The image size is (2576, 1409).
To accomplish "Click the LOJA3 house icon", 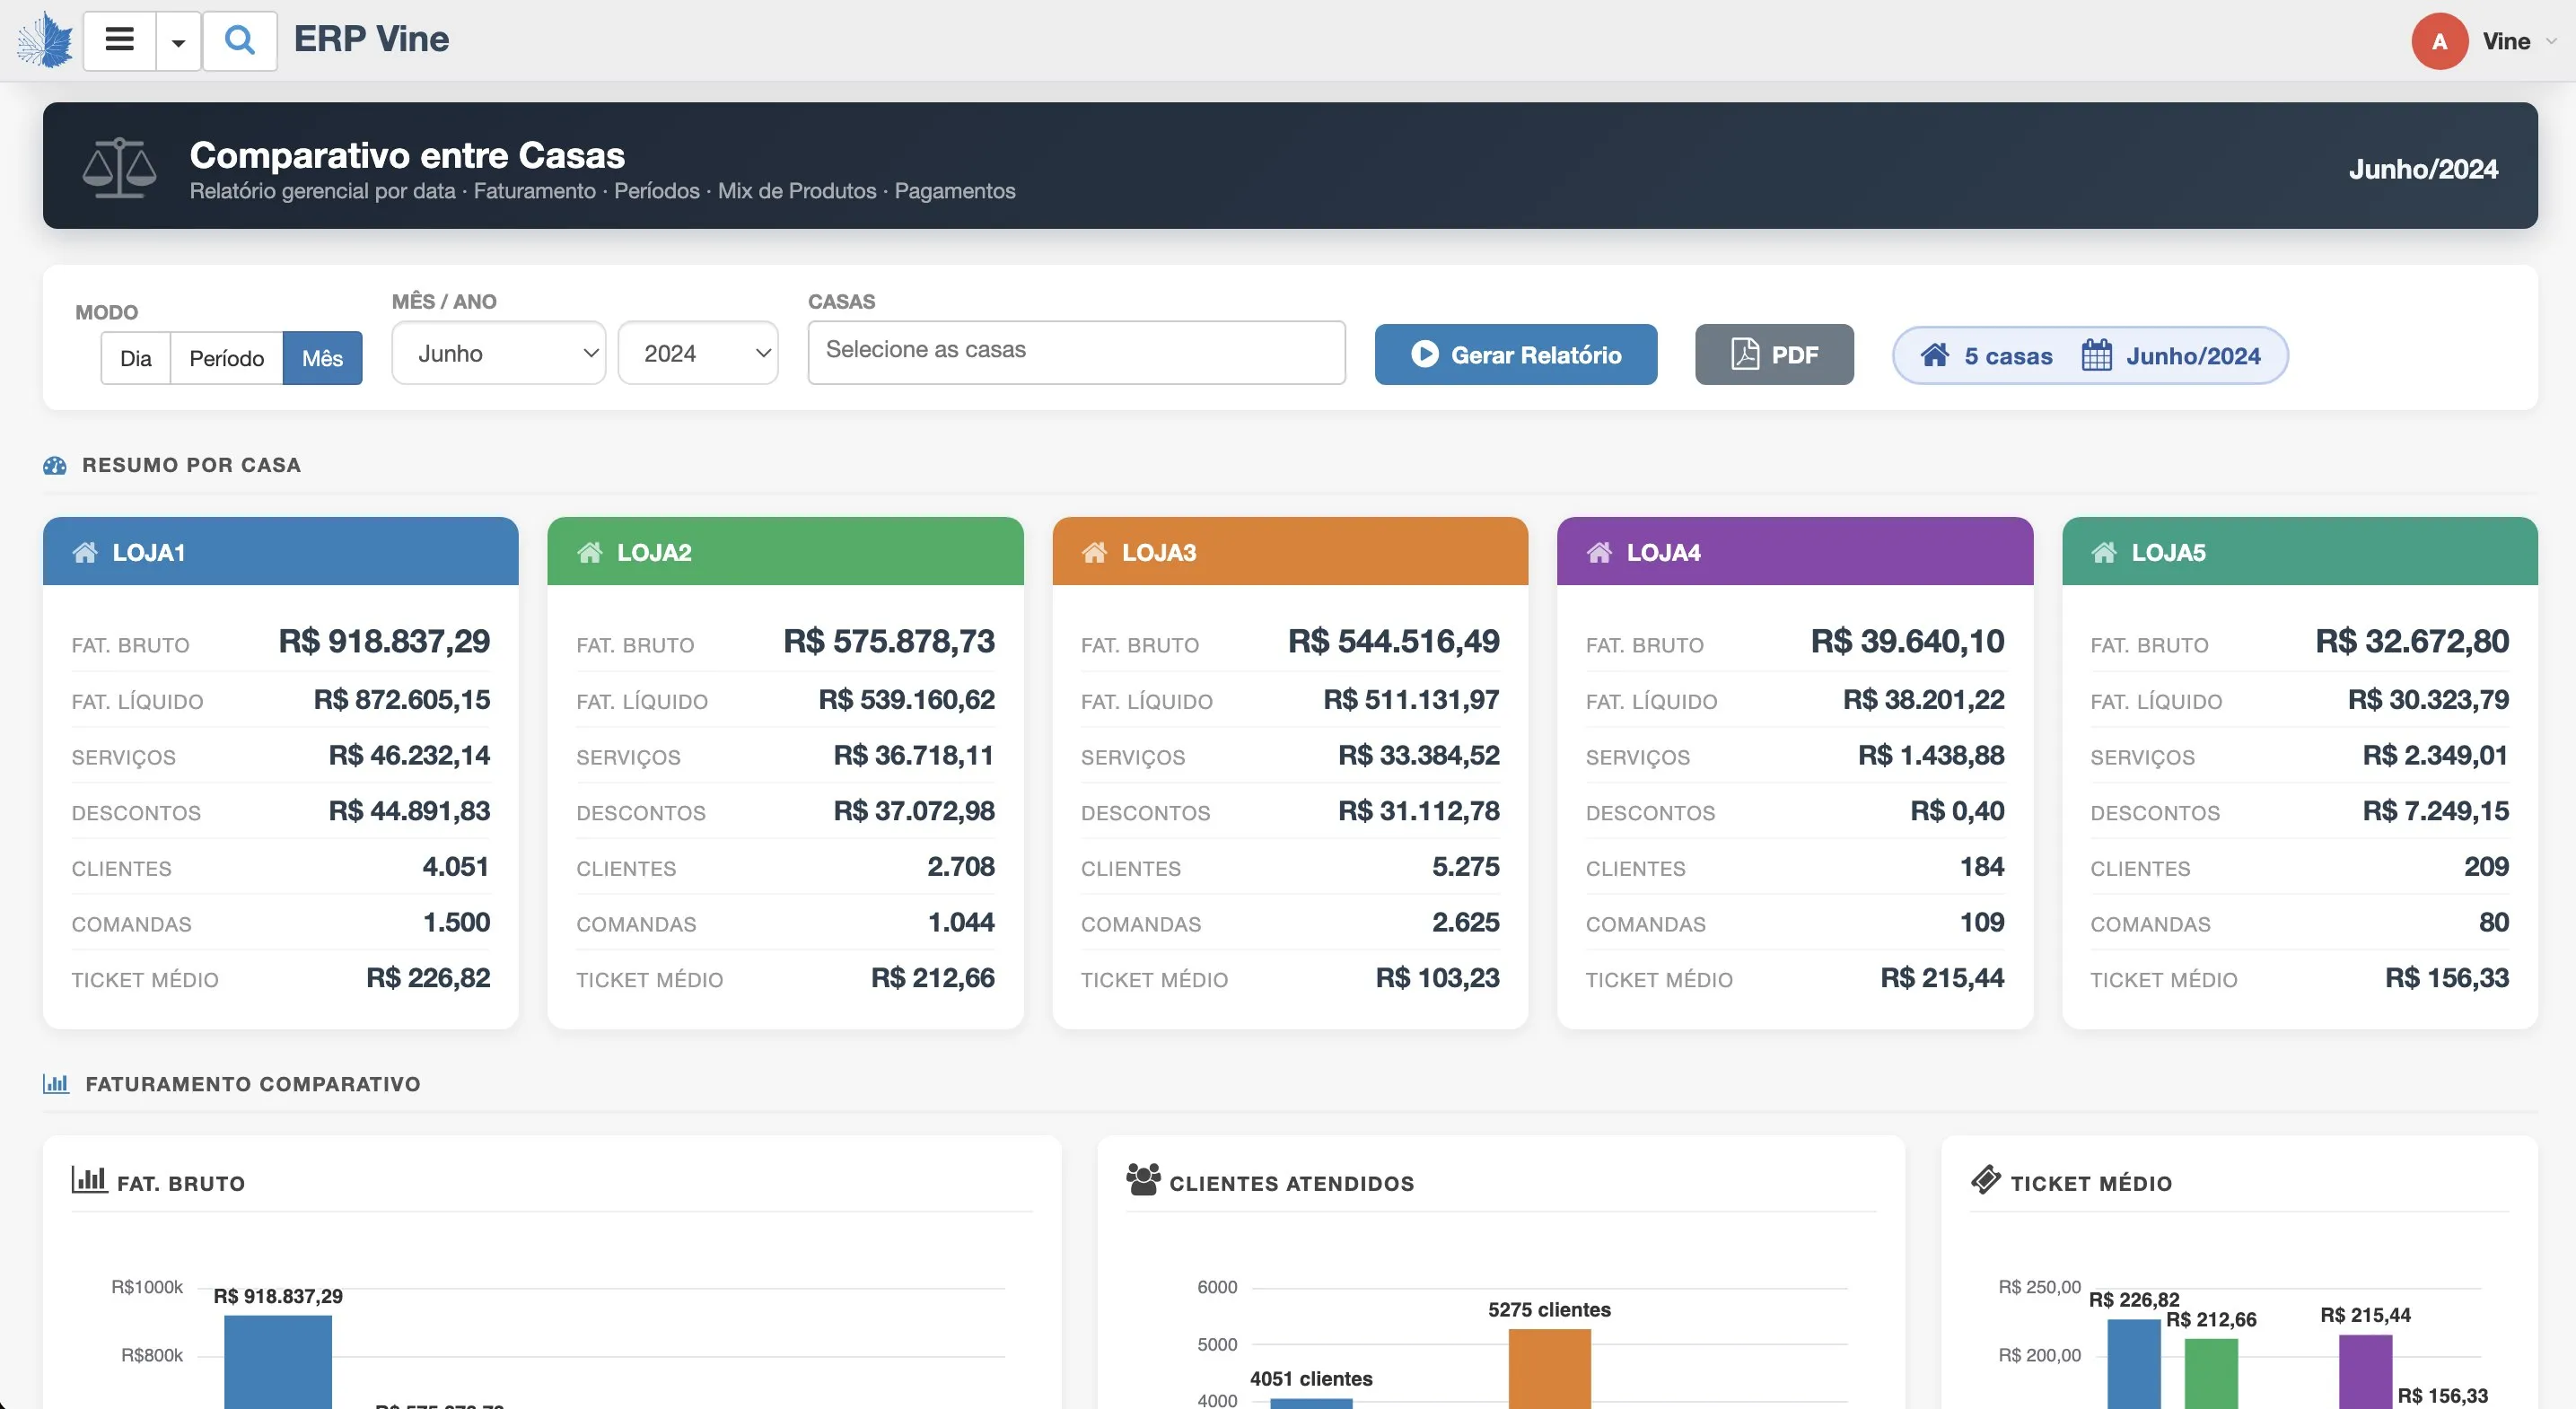I will click(1095, 552).
